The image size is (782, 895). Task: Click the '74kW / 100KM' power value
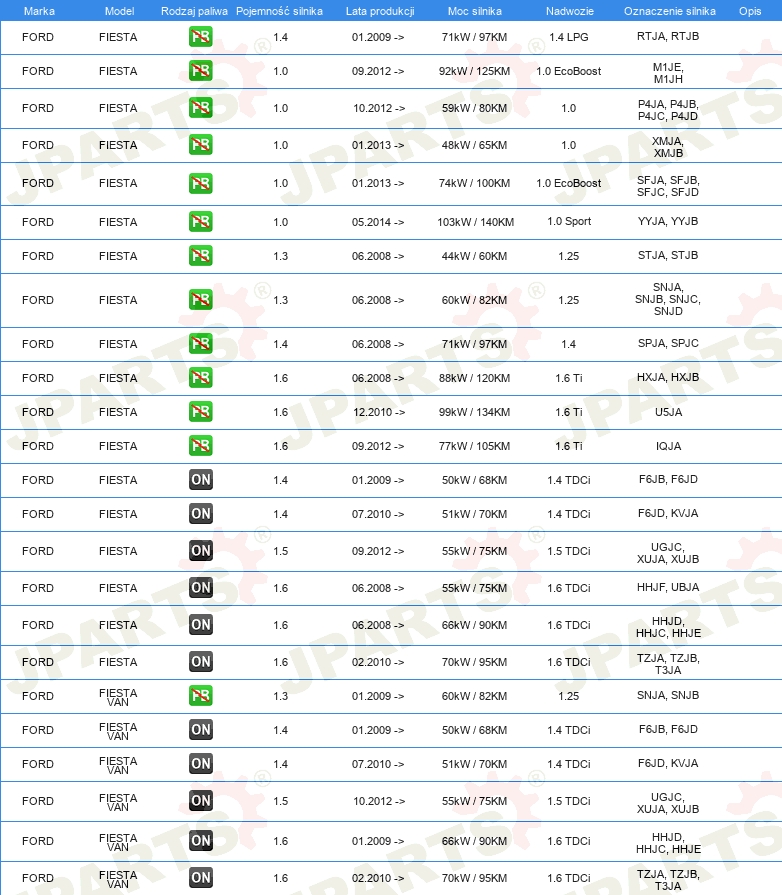tap(474, 184)
